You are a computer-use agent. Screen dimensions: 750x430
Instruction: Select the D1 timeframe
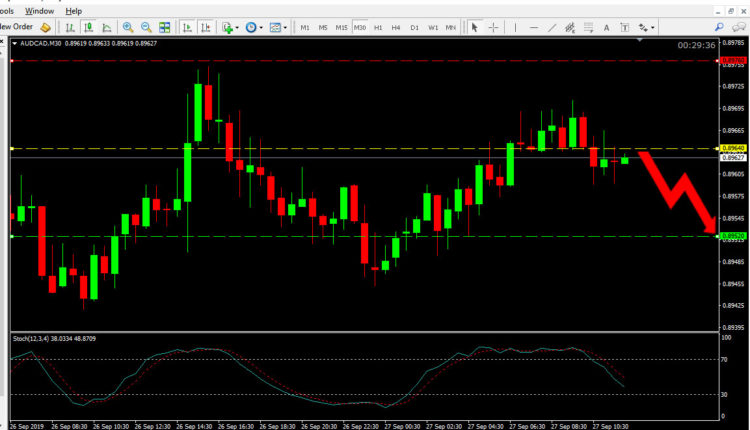[414, 28]
